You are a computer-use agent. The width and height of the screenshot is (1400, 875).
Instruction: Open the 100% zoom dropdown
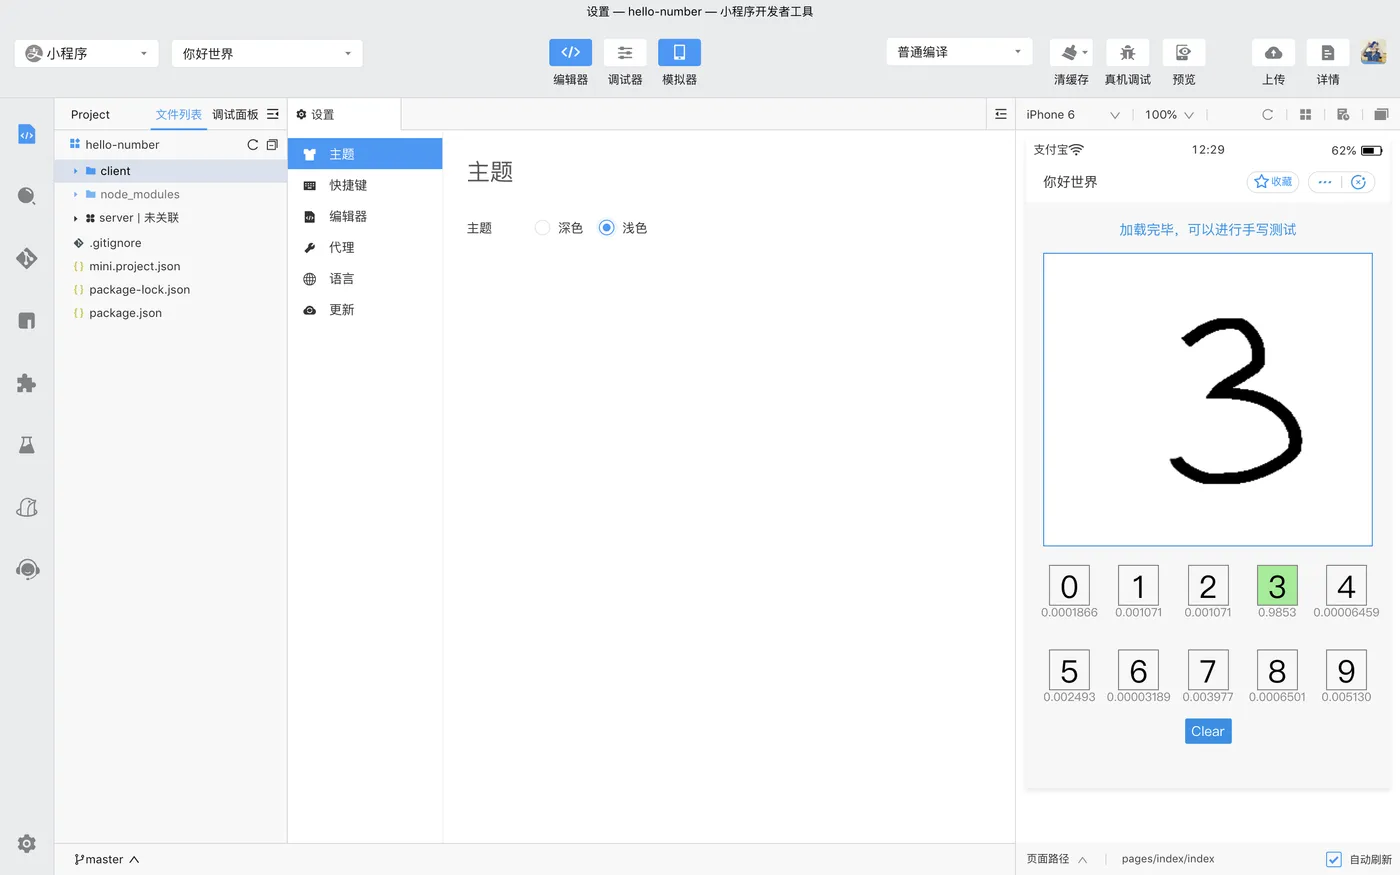(x=1169, y=115)
